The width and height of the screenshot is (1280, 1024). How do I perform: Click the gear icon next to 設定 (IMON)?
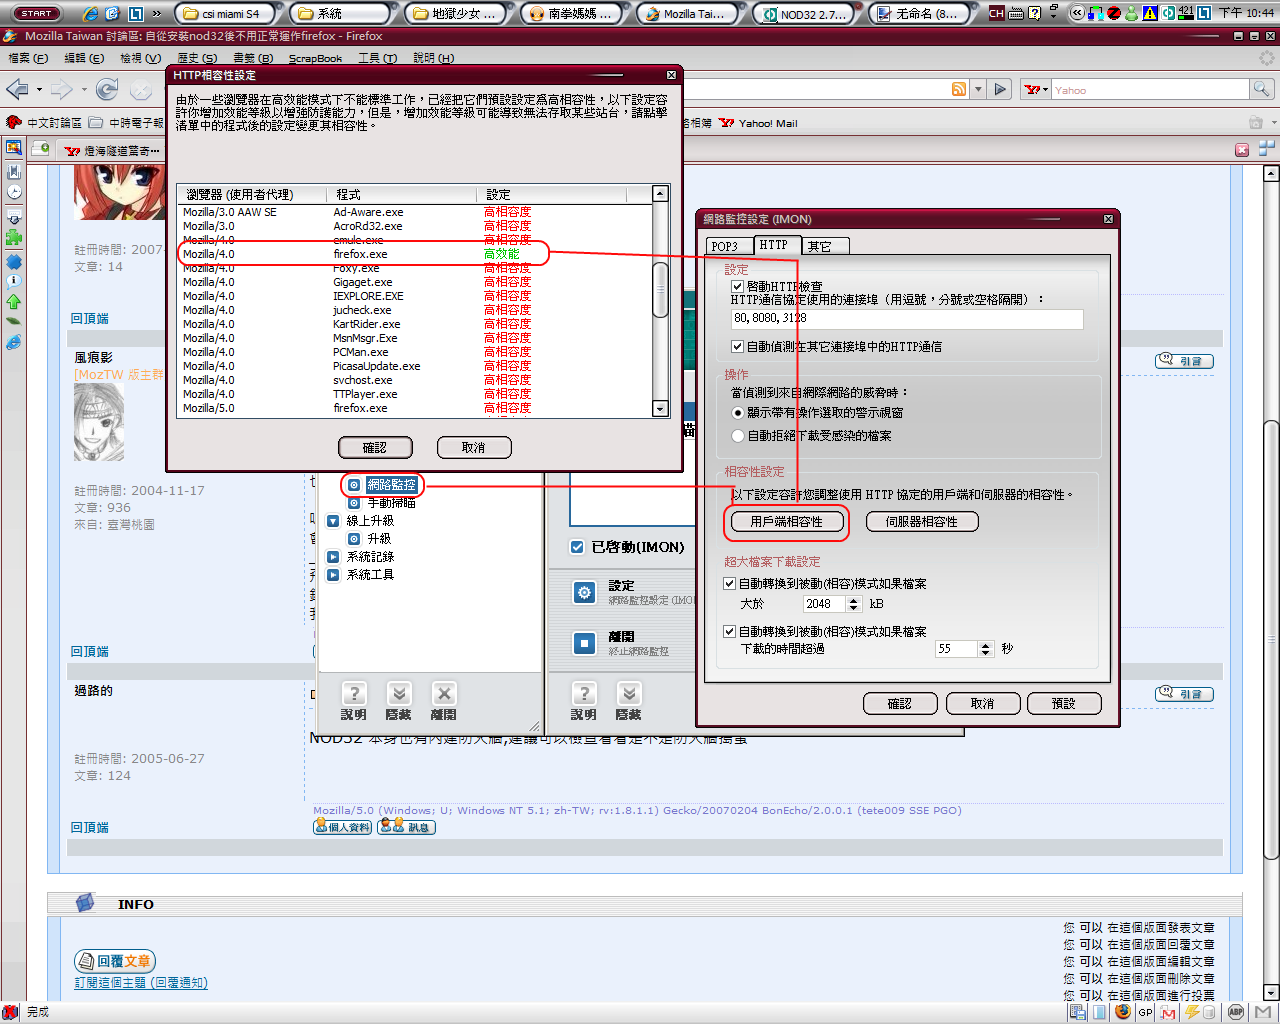tap(585, 593)
